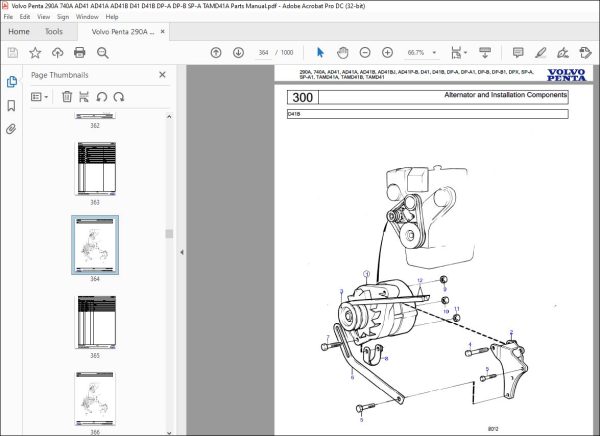The image size is (600, 436).
Task: Open the View menu
Action: tap(44, 17)
